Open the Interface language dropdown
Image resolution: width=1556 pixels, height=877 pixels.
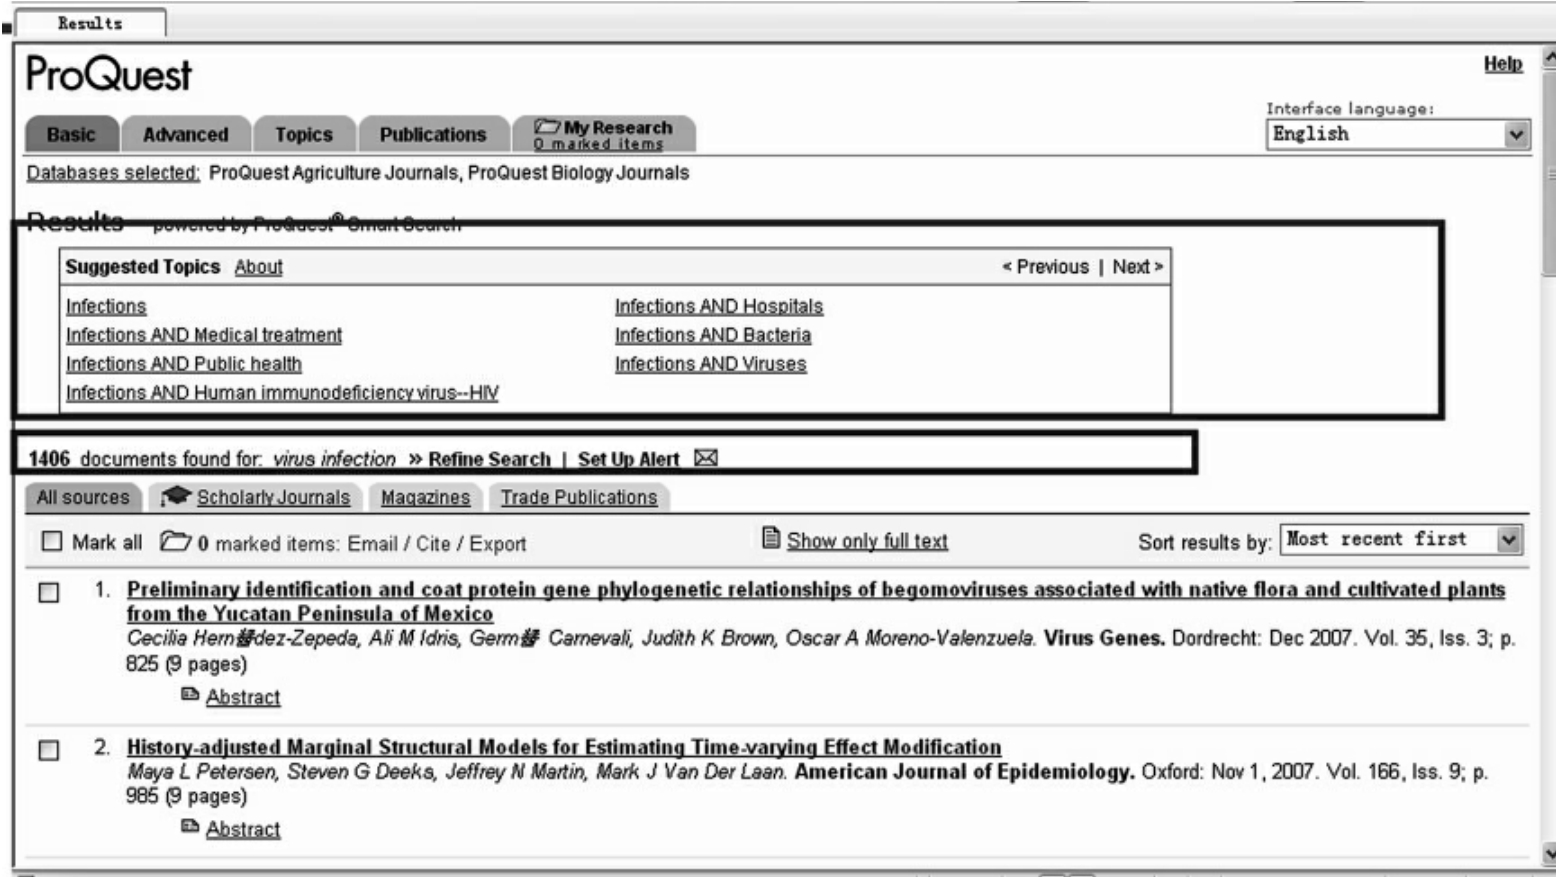(x=1398, y=134)
